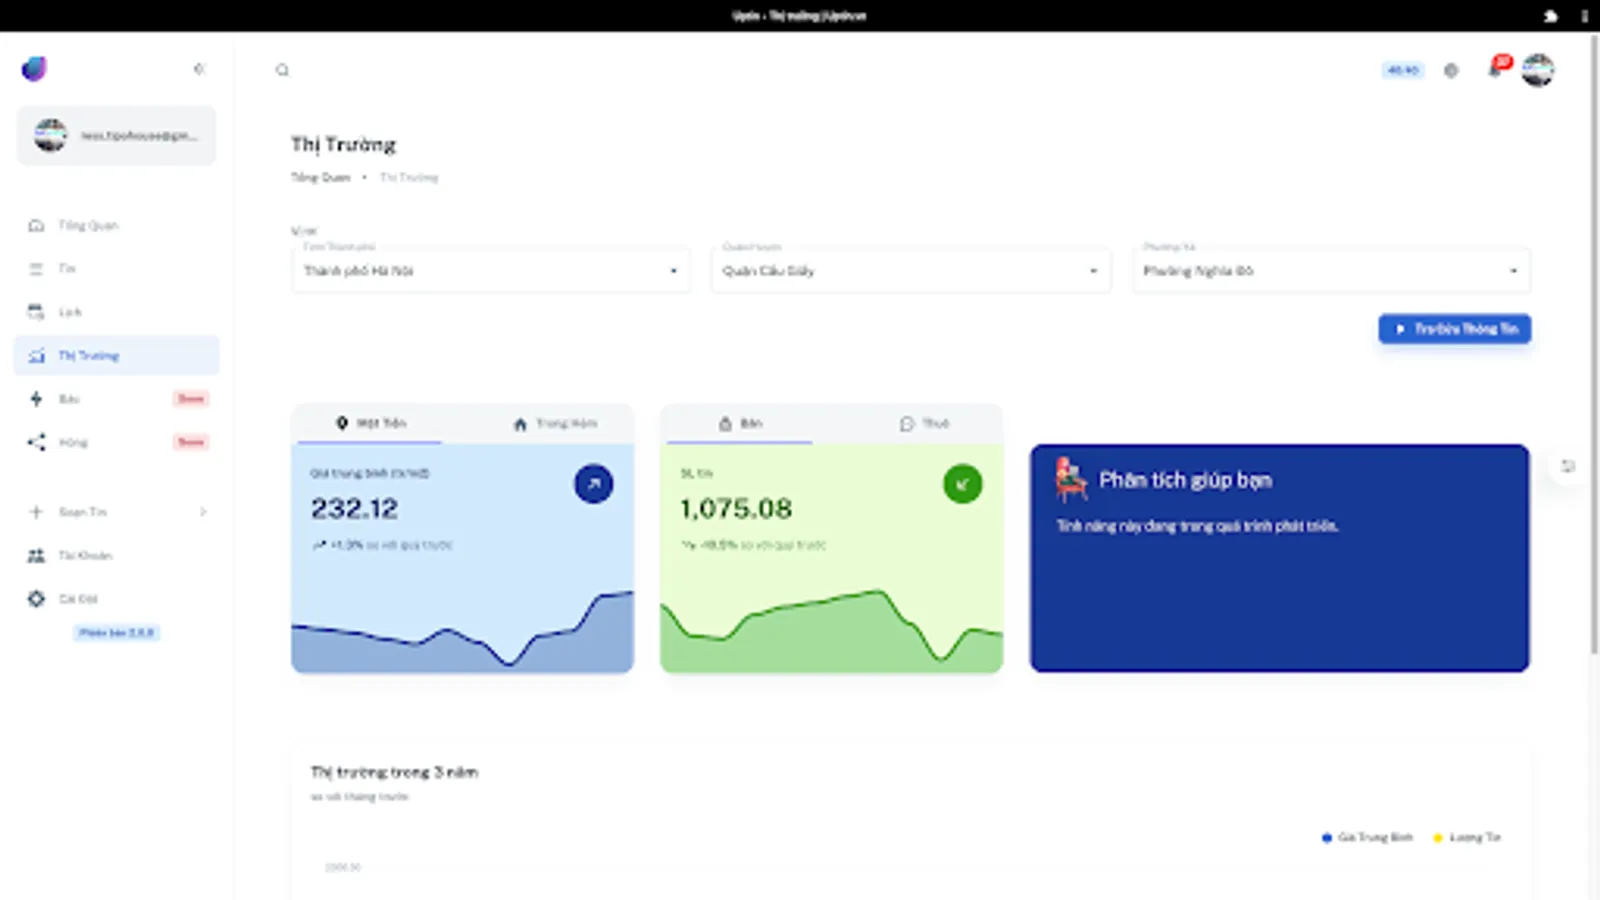Click the Thị trường trong 3 năm heading

(394, 772)
